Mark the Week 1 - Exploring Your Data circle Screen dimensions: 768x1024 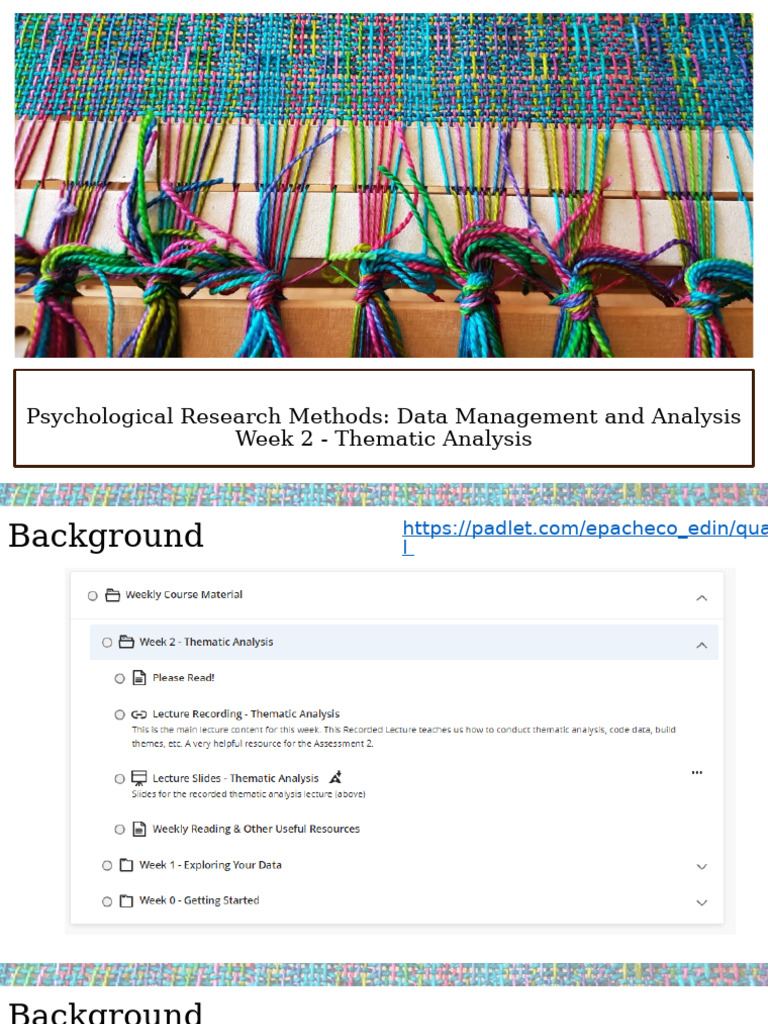pos(107,865)
